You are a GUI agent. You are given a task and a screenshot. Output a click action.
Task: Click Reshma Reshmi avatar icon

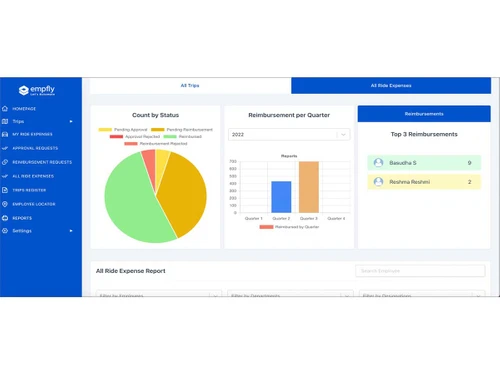(378, 182)
